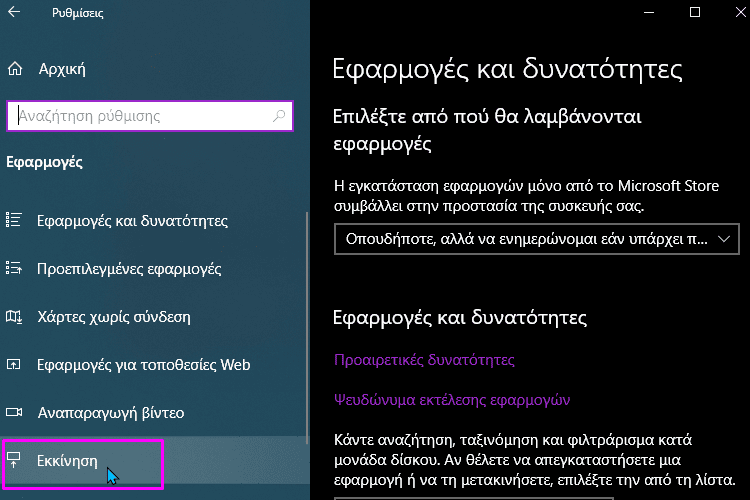Screen dimensions: 750x500
Task: Click the Εφαρμογές category header in the sidebar
Action: tap(44, 162)
